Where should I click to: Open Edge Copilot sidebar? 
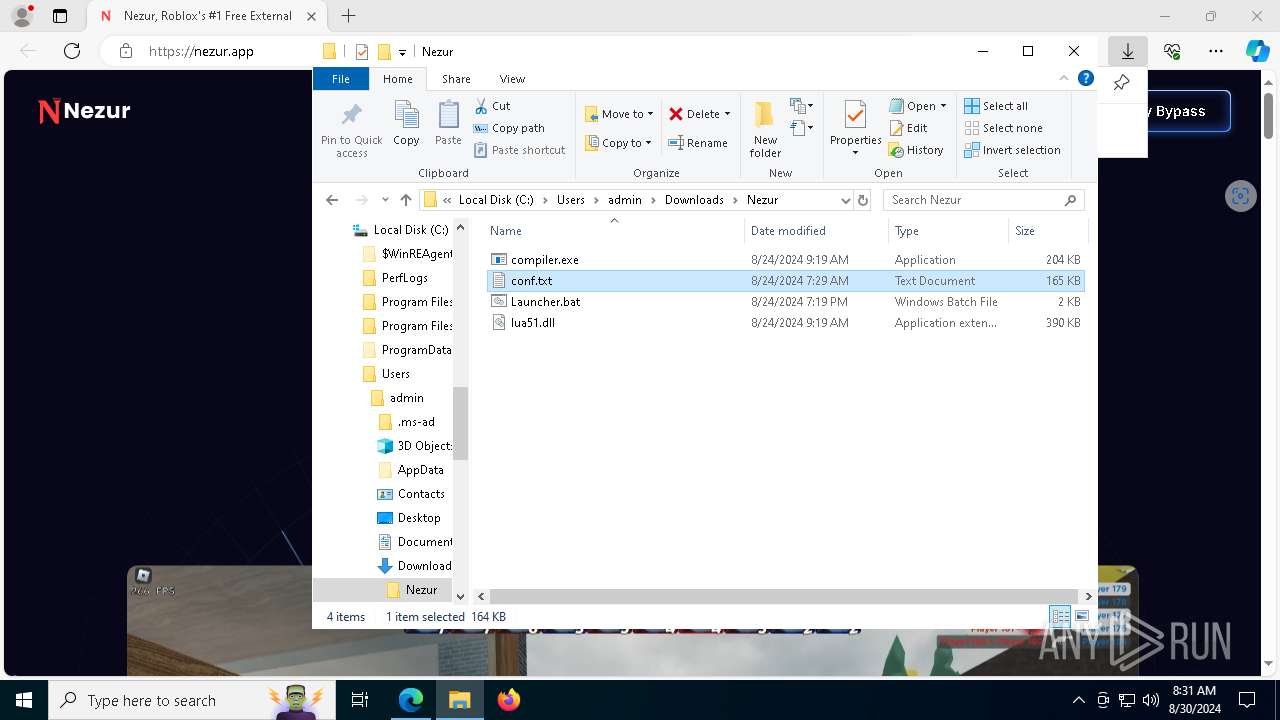point(1257,51)
